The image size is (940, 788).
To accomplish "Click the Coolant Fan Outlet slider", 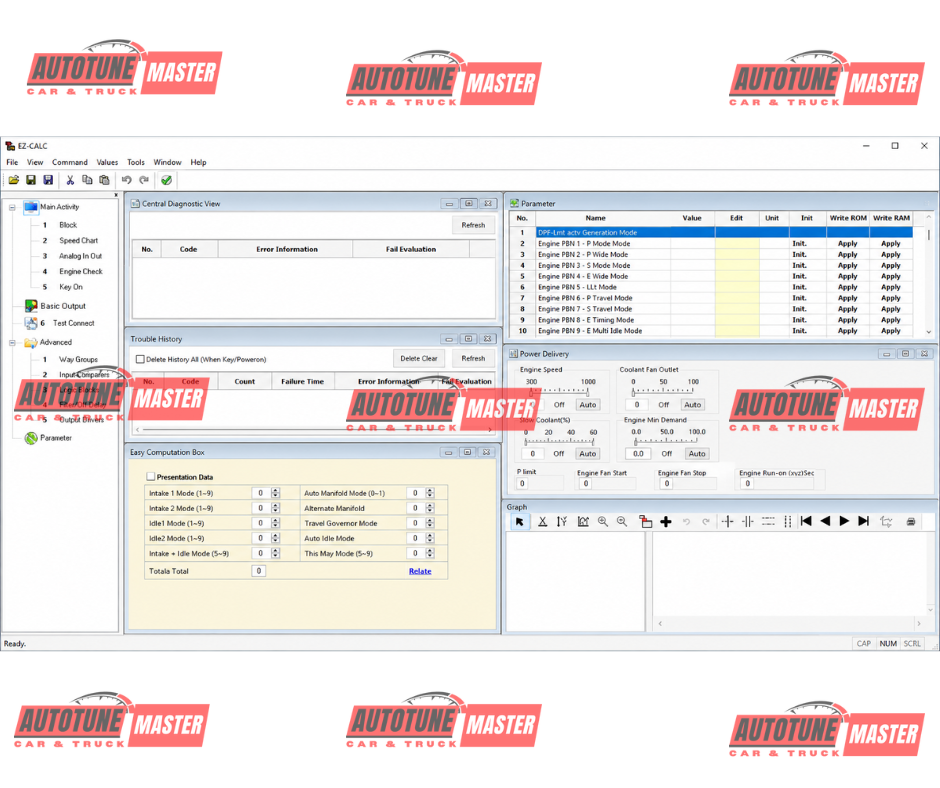I will [663, 392].
